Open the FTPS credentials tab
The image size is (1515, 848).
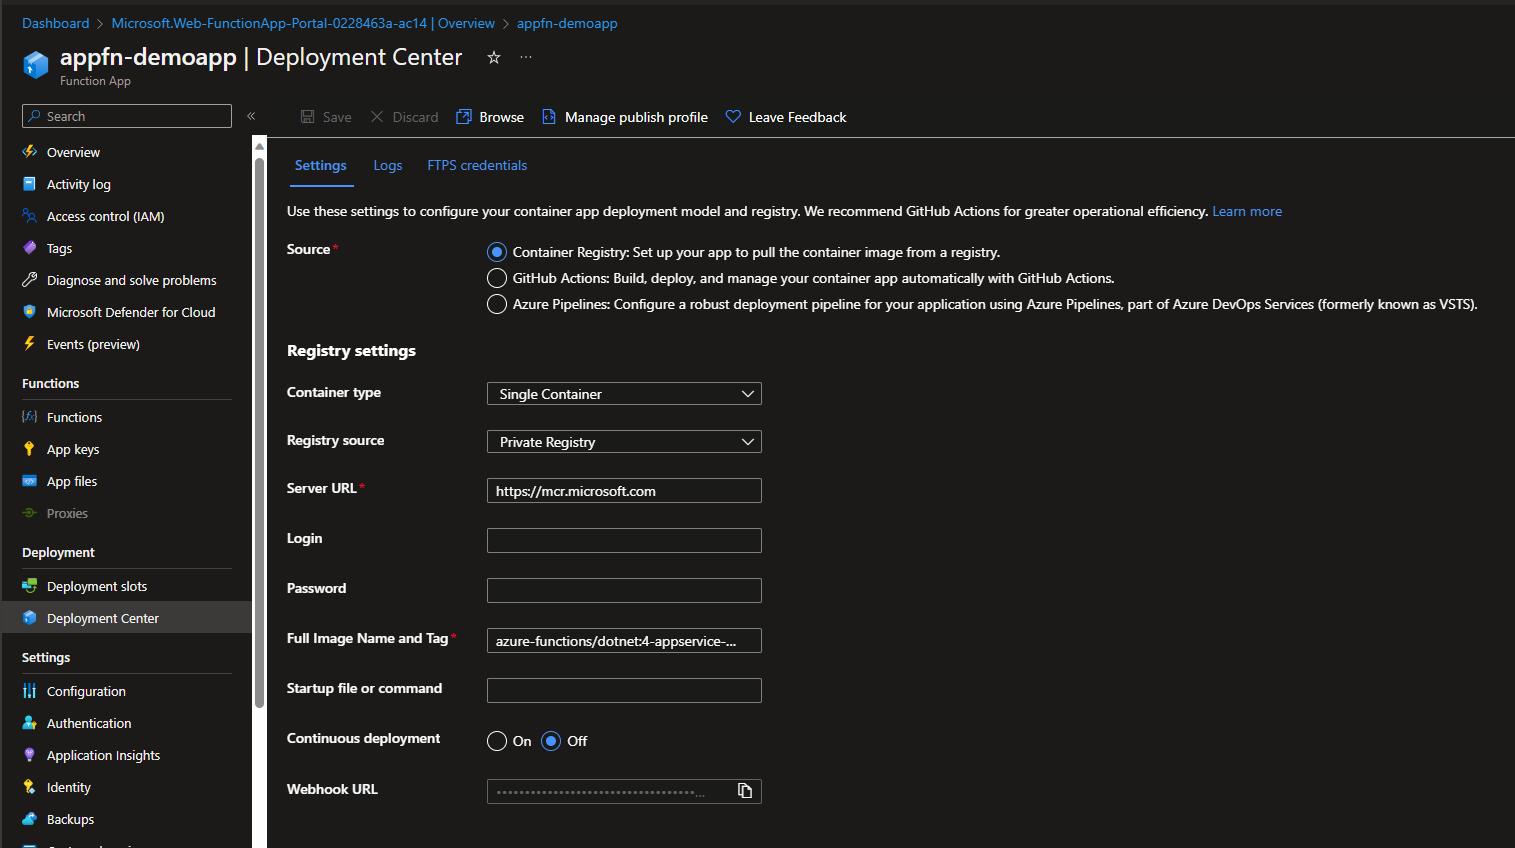click(x=477, y=166)
